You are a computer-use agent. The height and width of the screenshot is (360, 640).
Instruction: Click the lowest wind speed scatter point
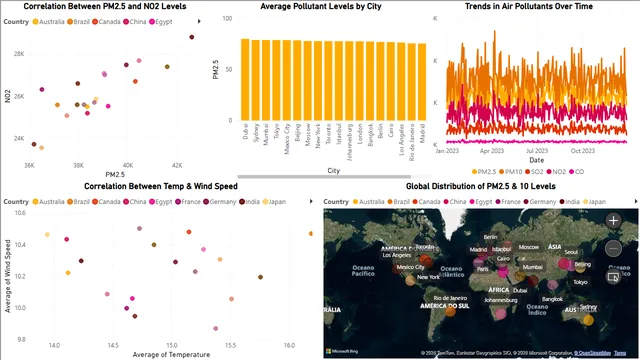216,329
